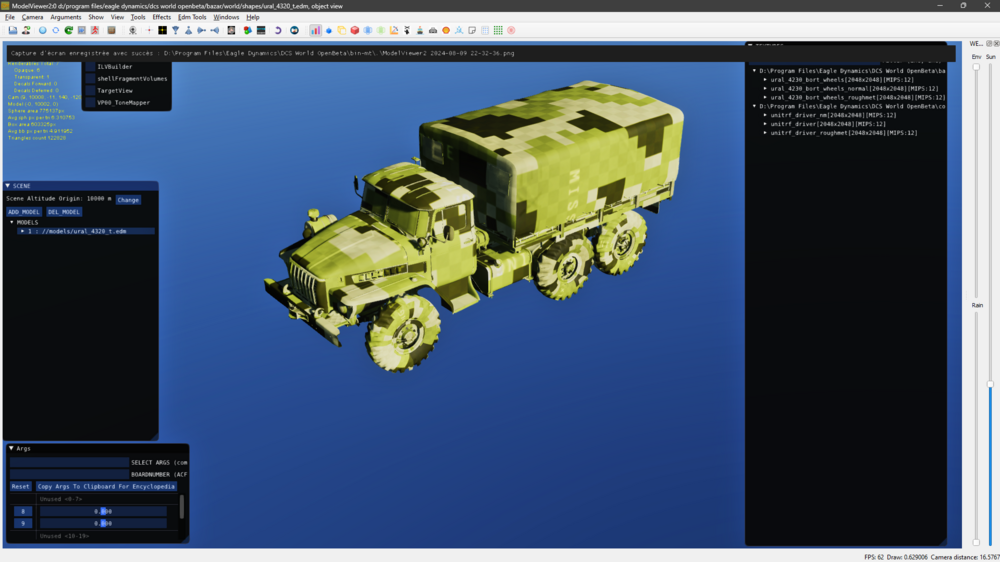1000x562 pixels.
Task: Toggle the shellFragmentVolumes checkbox
Action: click(x=91, y=78)
